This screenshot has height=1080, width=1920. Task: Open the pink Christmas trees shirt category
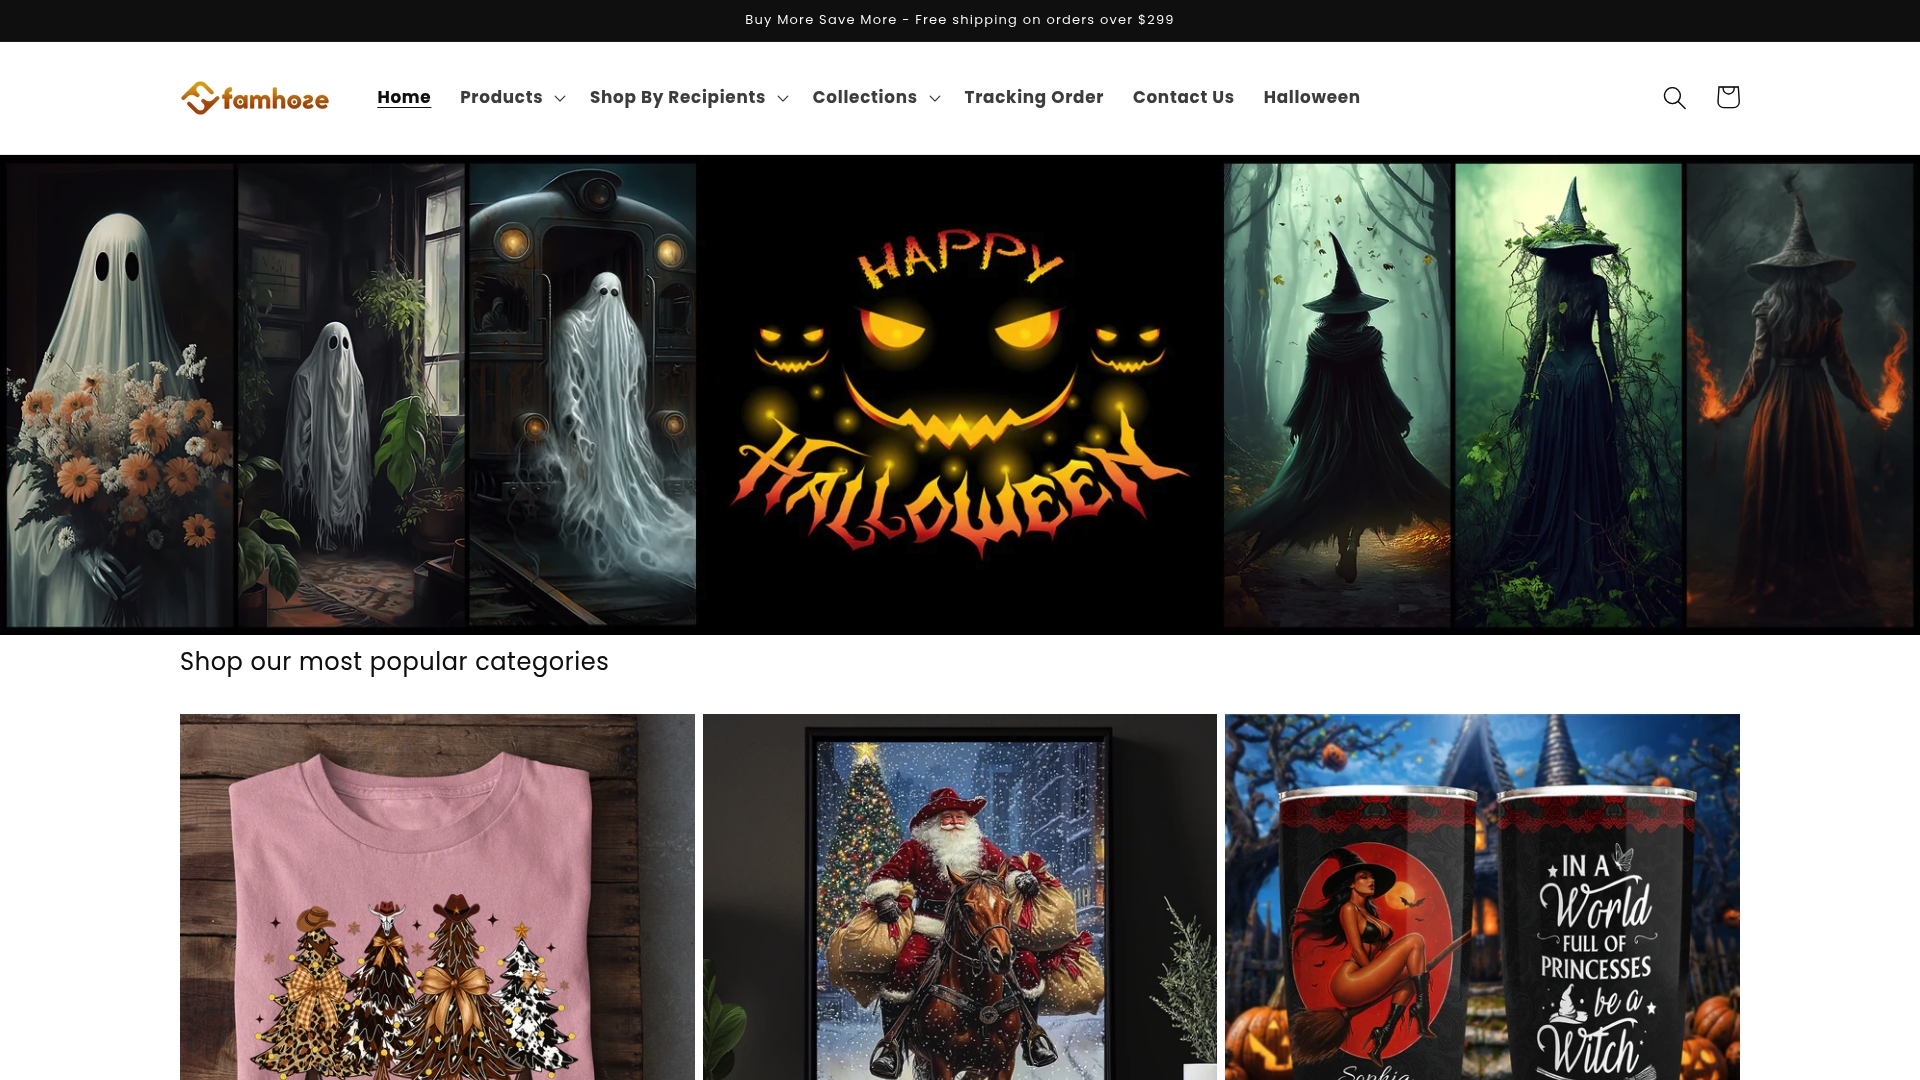coord(437,896)
